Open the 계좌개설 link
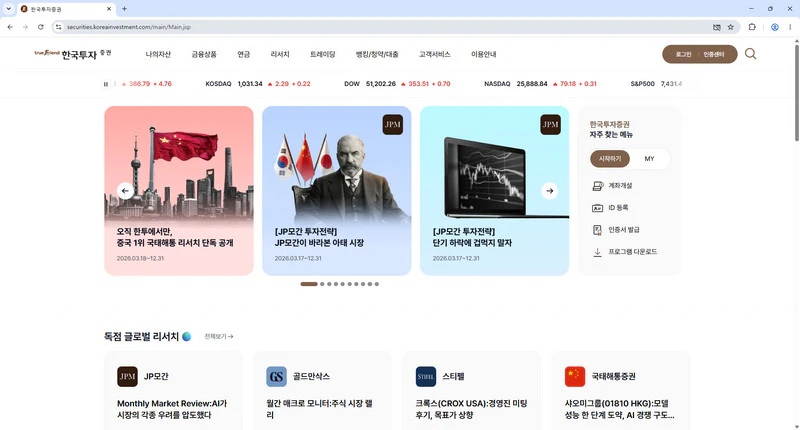Image resolution: width=800 pixels, height=430 pixels. point(620,186)
